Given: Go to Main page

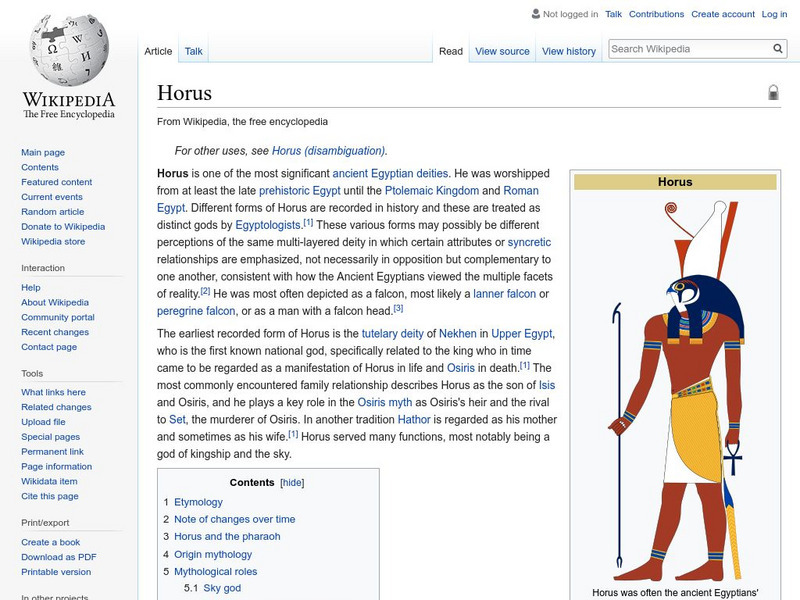Looking at the screenshot, I should point(43,152).
